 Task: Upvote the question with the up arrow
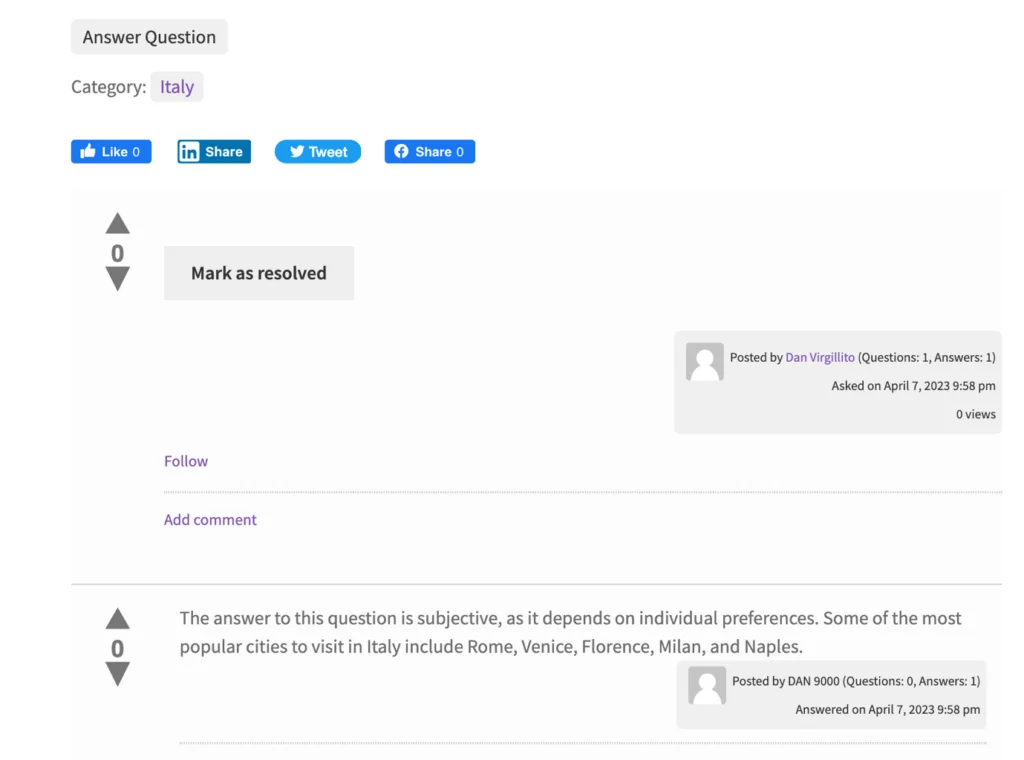click(118, 224)
